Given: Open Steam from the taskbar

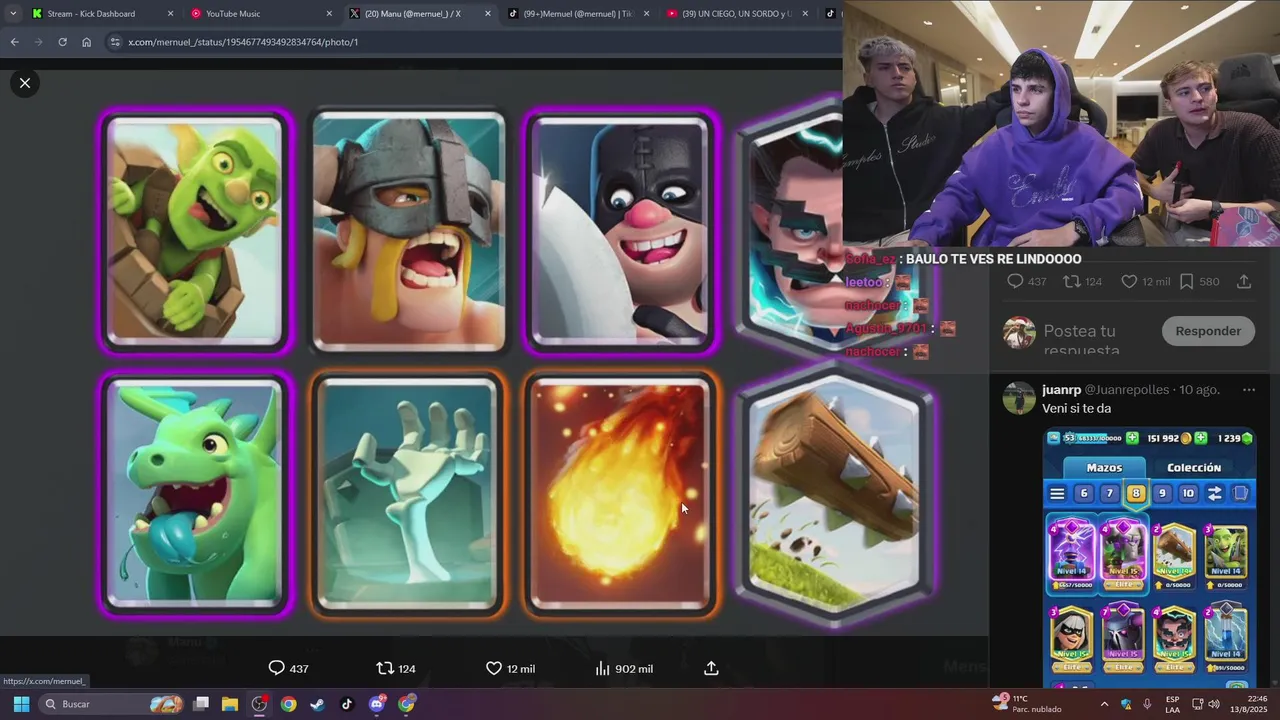Looking at the screenshot, I should (x=317, y=704).
